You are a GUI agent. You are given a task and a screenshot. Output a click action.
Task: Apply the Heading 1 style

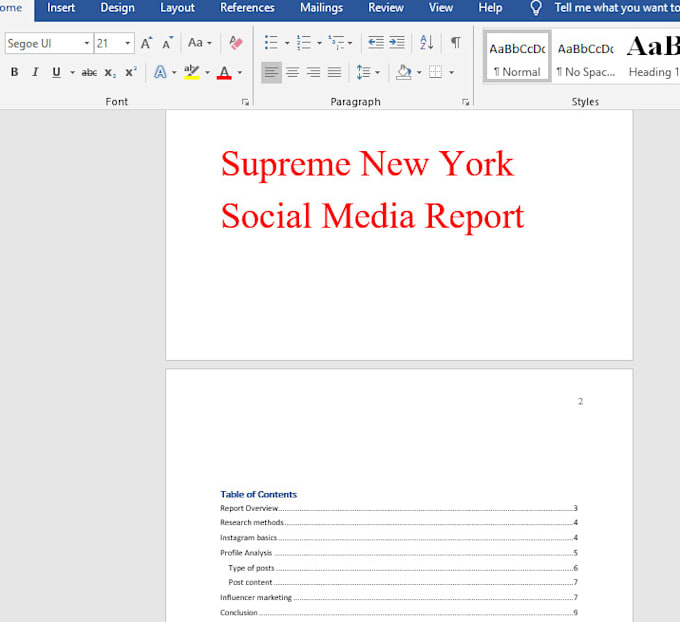click(x=653, y=56)
